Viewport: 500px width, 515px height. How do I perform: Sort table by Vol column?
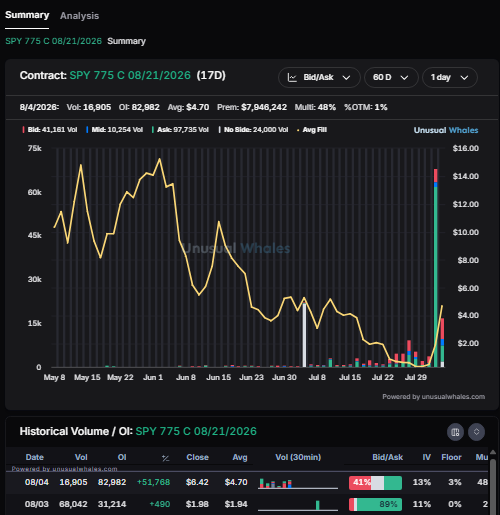(81, 457)
